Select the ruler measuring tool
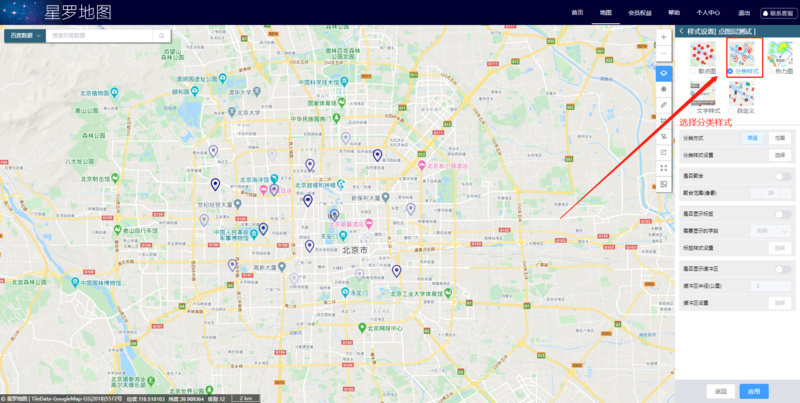 pyautogui.click(x=663, y=105)
